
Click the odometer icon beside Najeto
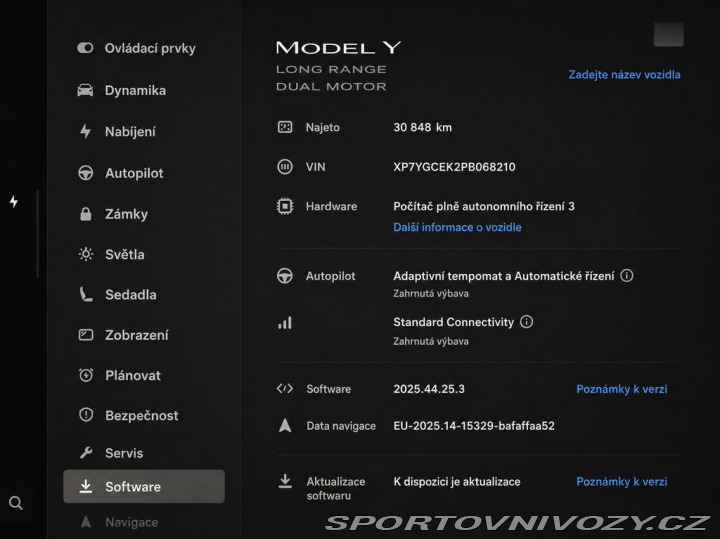[x=285, y=127]
